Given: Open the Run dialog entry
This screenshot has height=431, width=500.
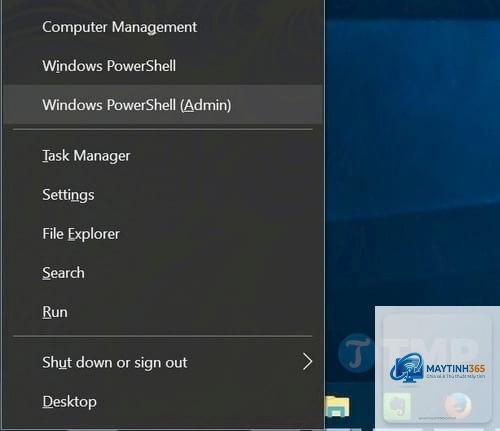Looking at the screenshot, I should (163, 312).
